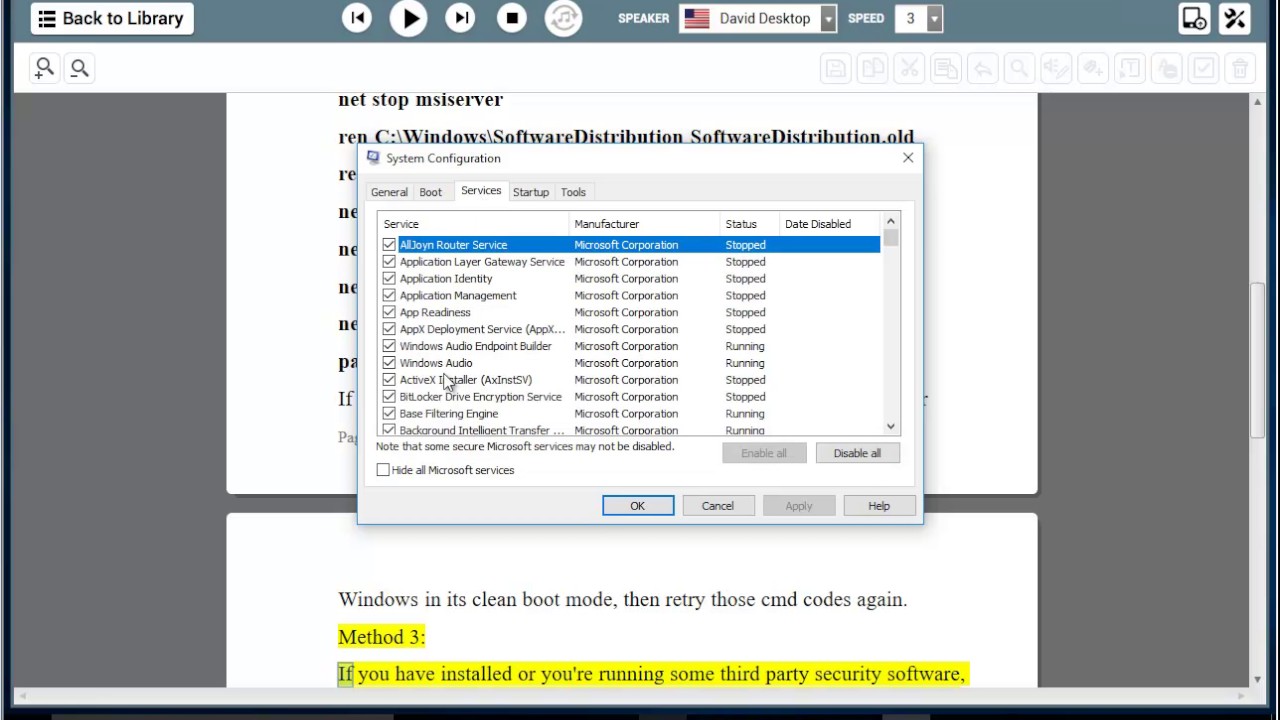Click the Cancel button

point(718,506)
